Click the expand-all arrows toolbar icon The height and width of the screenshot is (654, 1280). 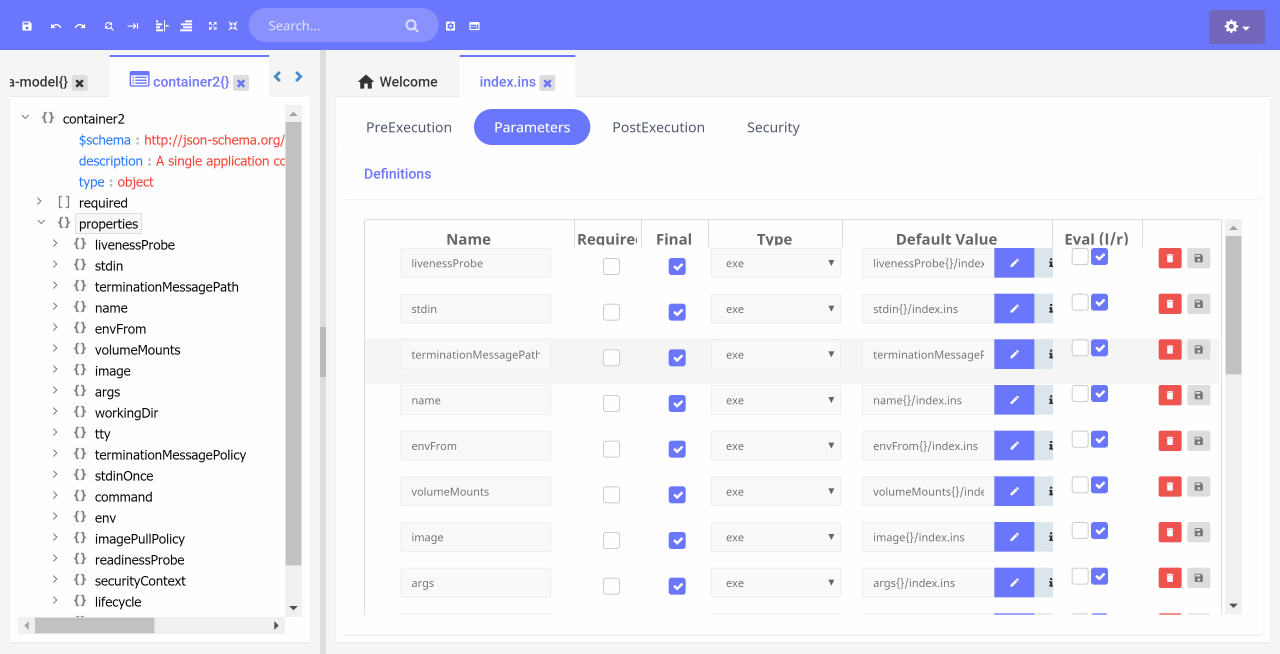pyautogui.click(x=212, y=26)
